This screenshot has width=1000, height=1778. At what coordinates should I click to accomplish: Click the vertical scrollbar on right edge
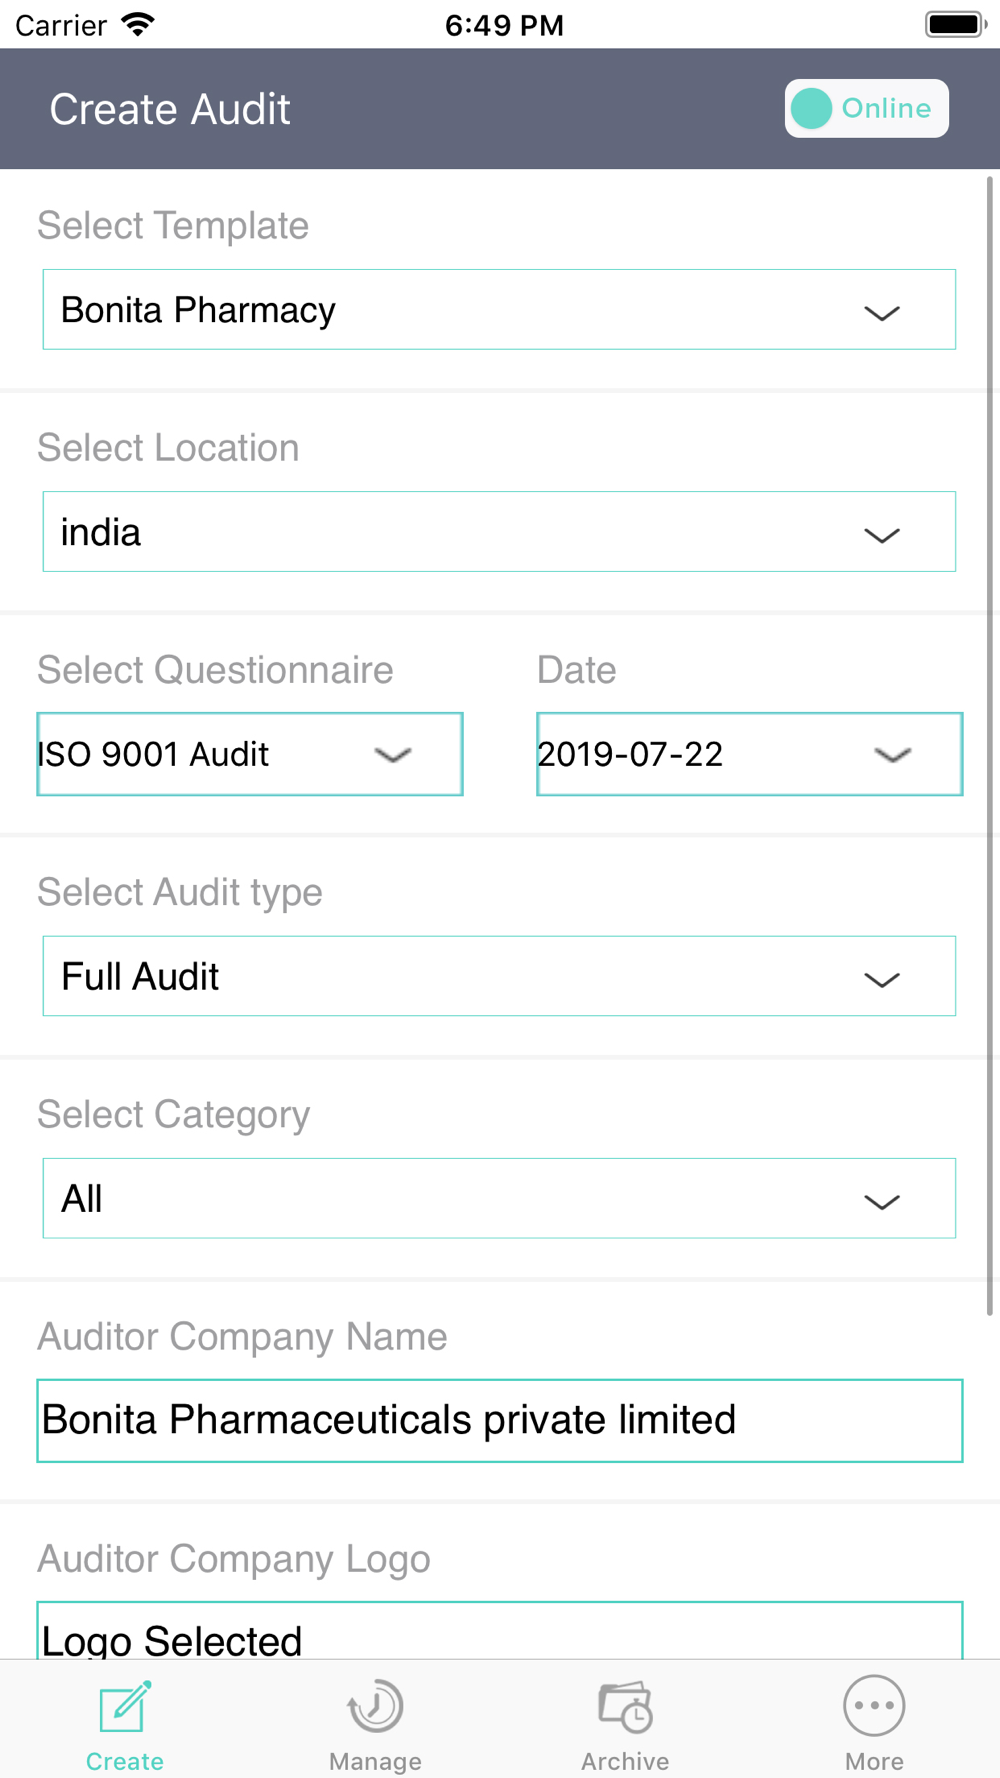[990, 746]
